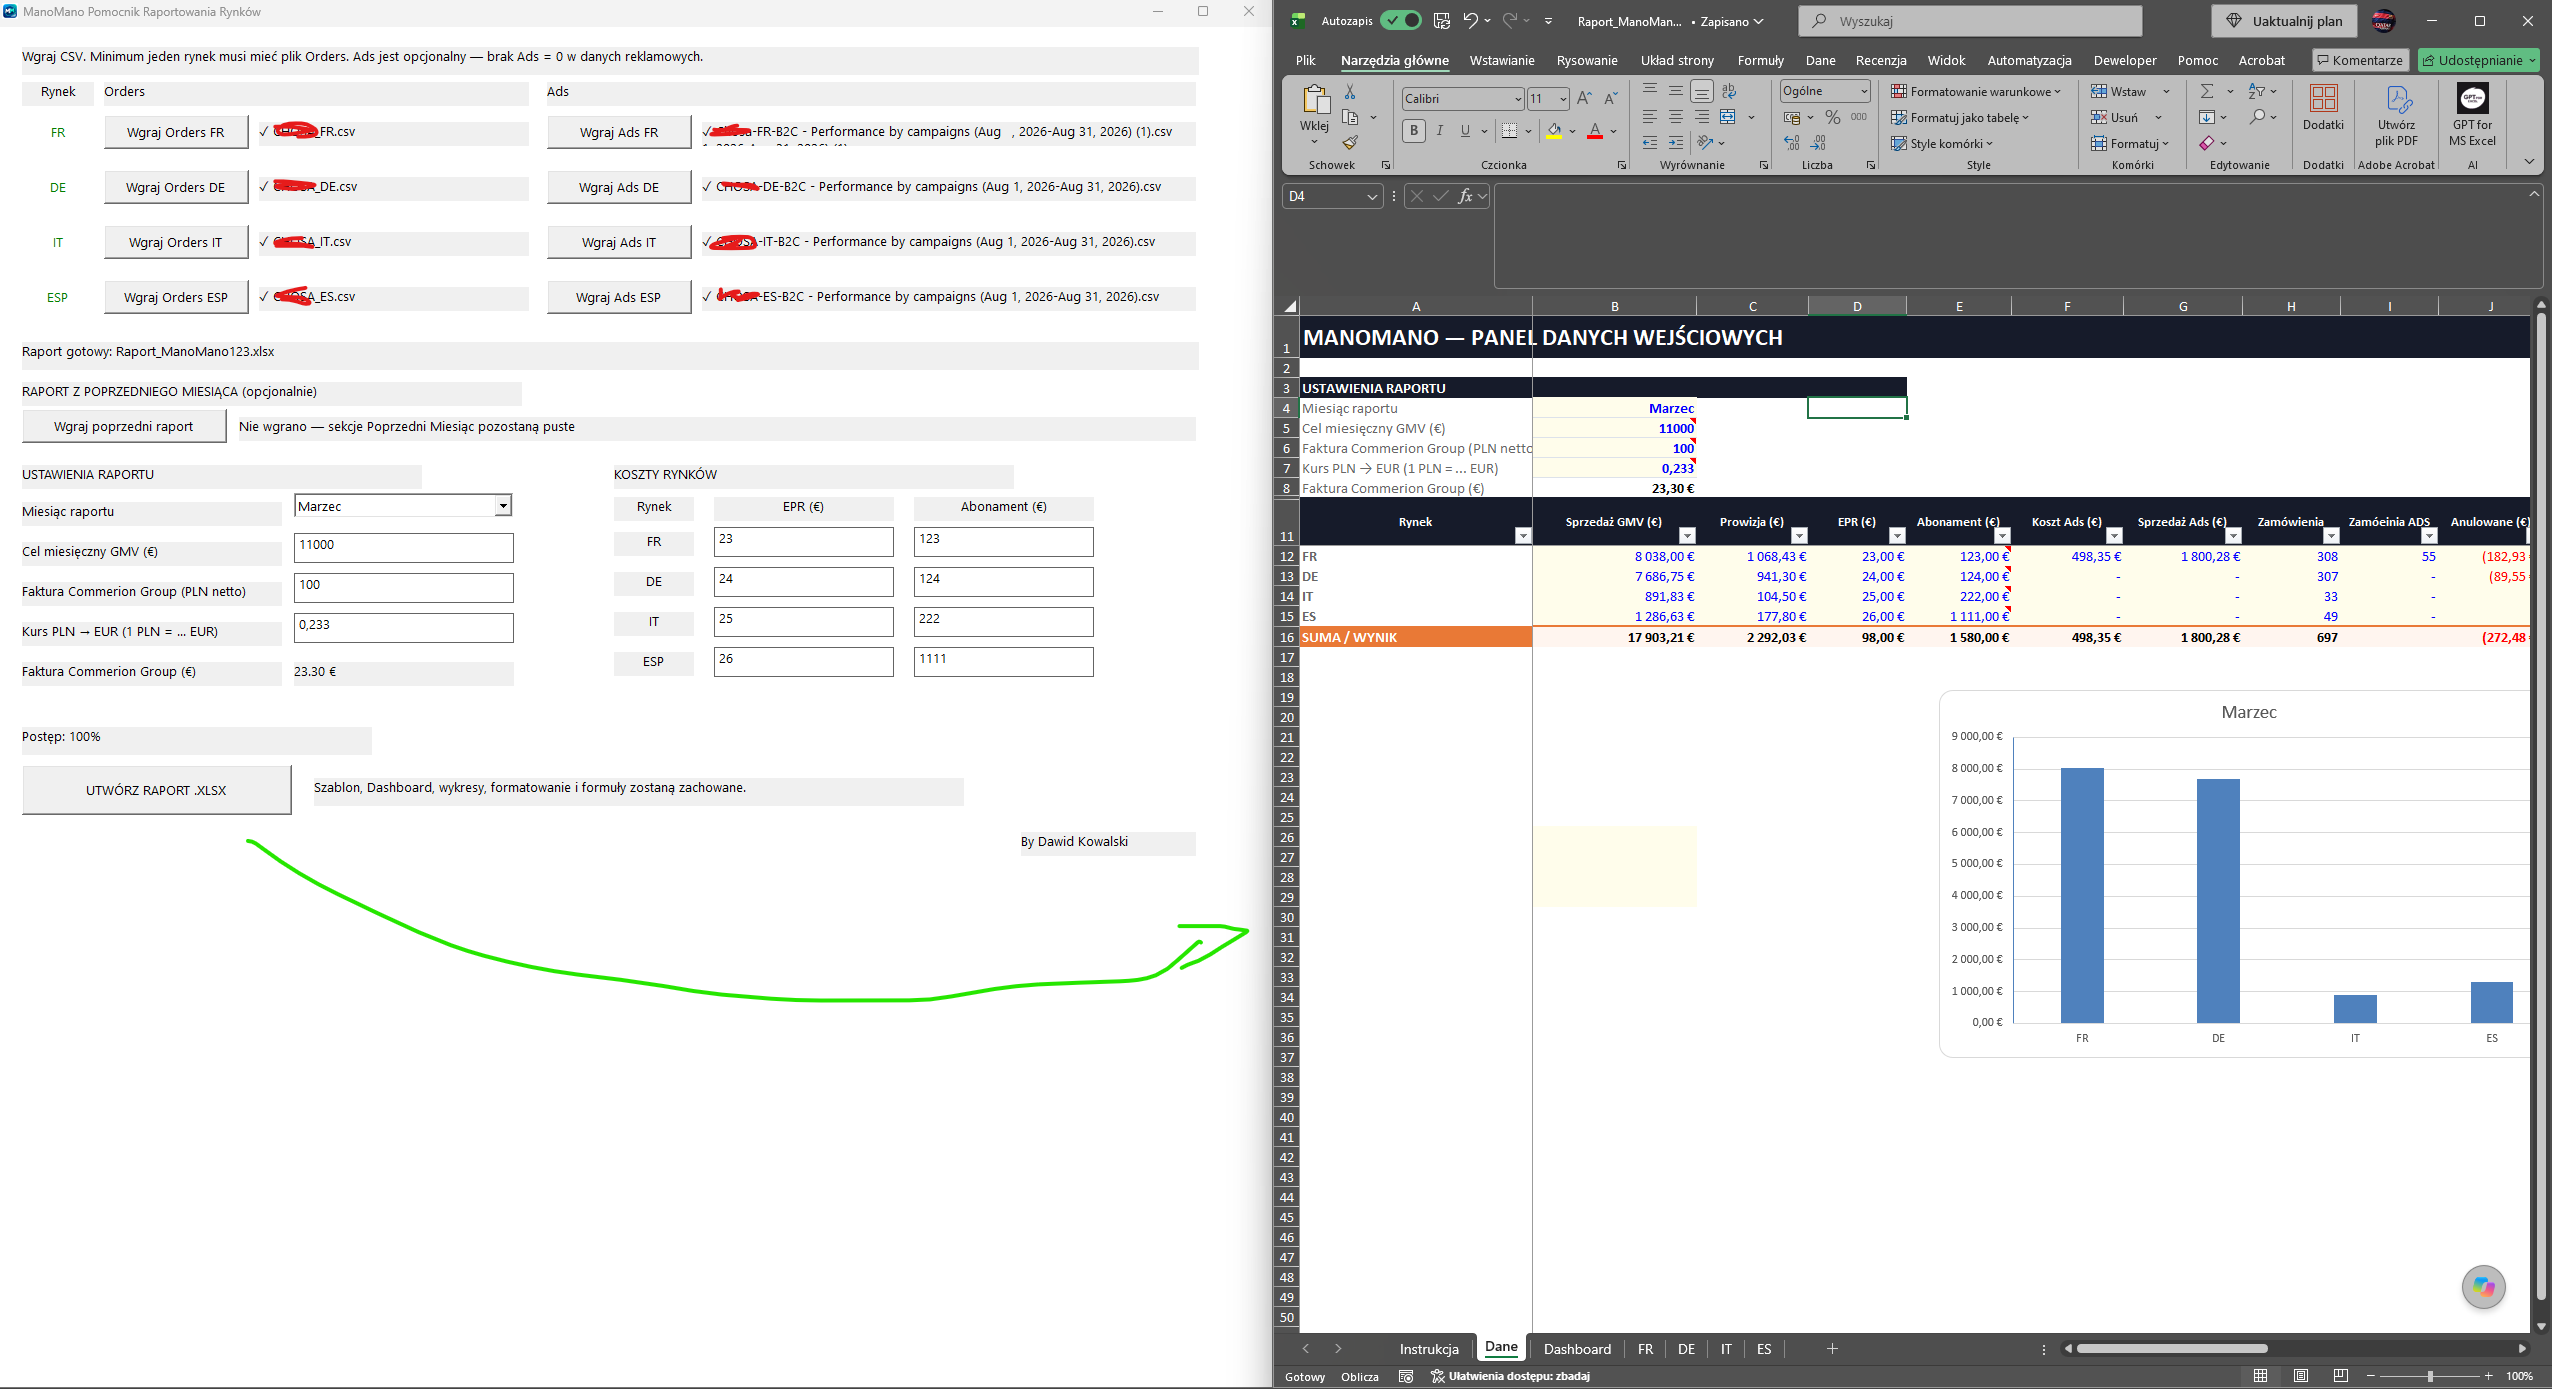Switch to Page Layout view icon
The width and height of the screenshot is (2552, 1389).
pos(2301,1376)
